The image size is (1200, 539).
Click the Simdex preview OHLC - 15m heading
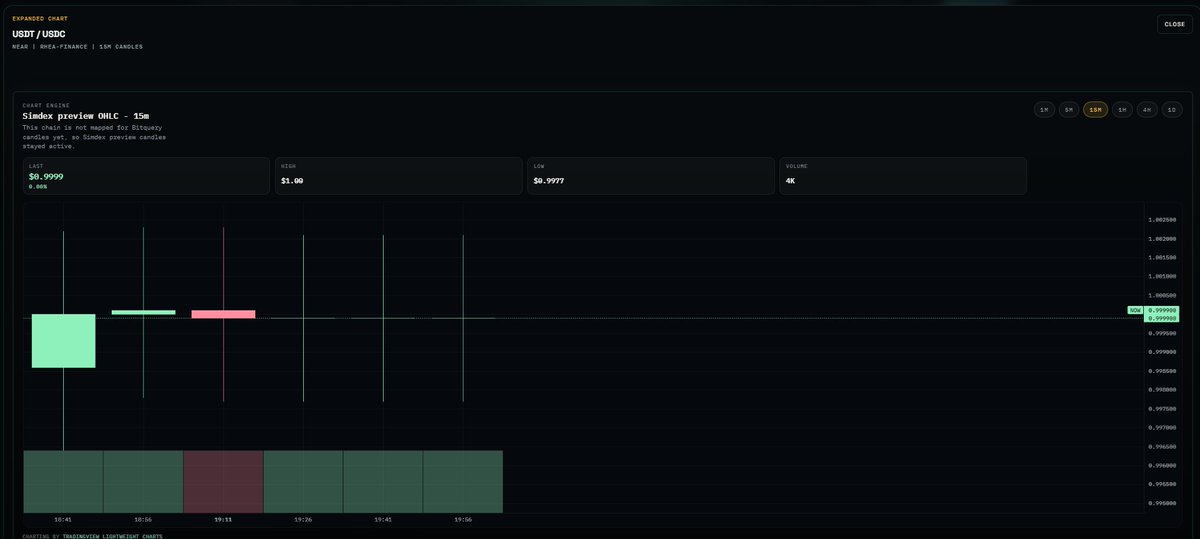click(86, 116)
